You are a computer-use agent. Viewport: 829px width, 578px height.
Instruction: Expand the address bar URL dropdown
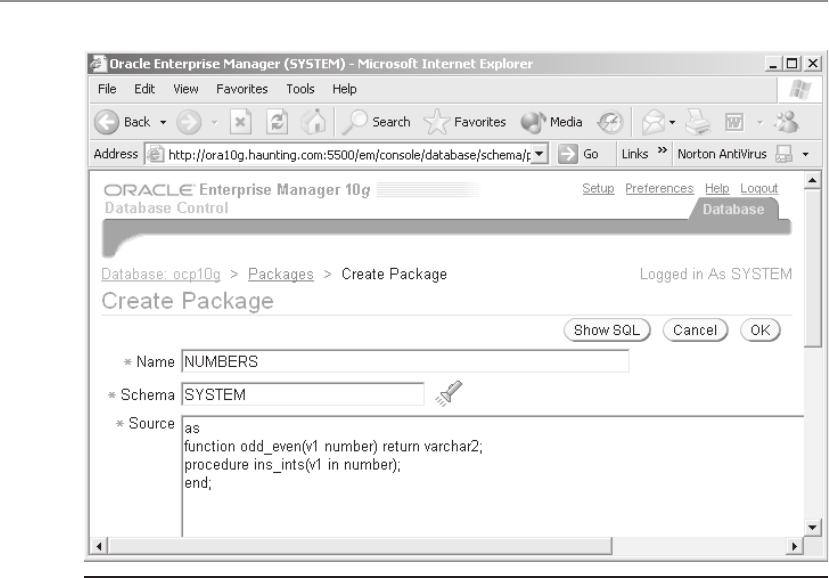tap(539, 154)
